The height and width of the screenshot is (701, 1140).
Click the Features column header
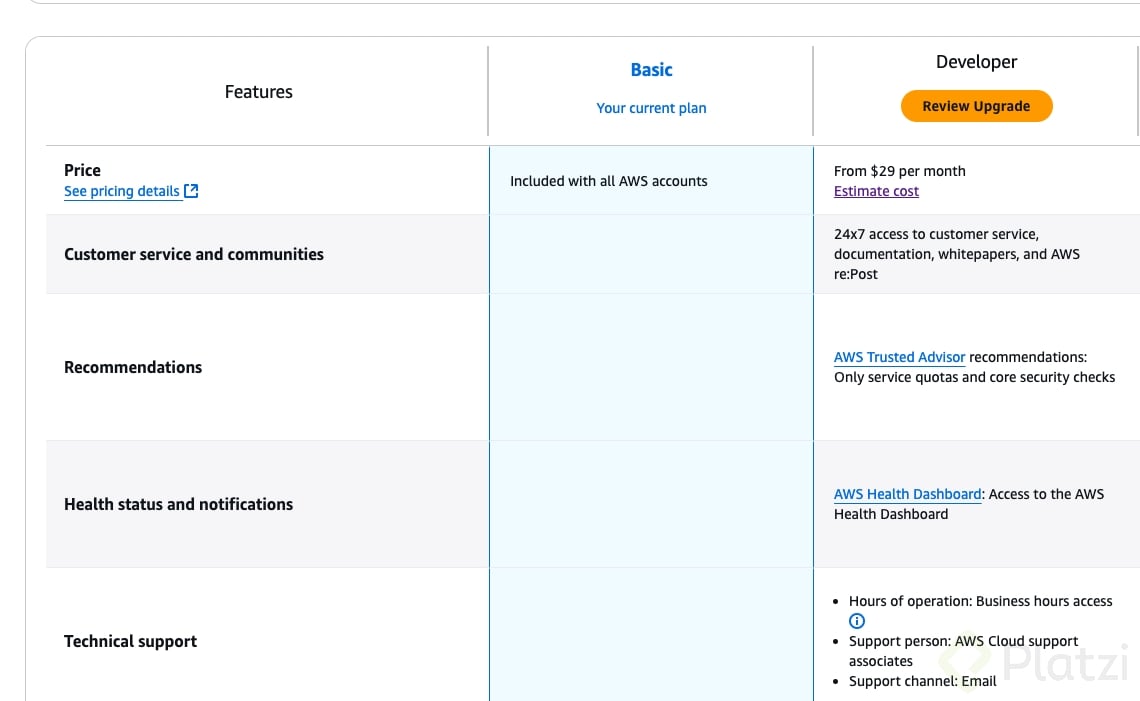coord(259,92)
